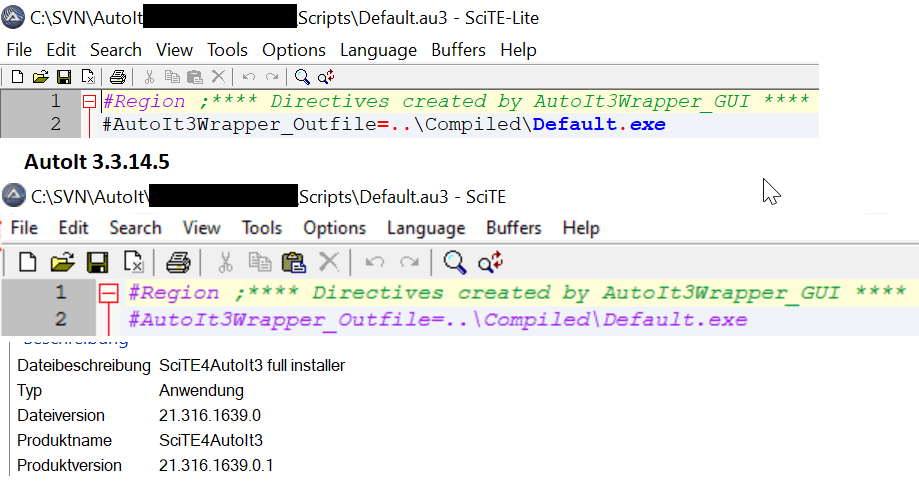Click Close file icon in SciTE-Lite toolbar
The height and width of the screenshot is (487, 919).
[x=88, y=77]
